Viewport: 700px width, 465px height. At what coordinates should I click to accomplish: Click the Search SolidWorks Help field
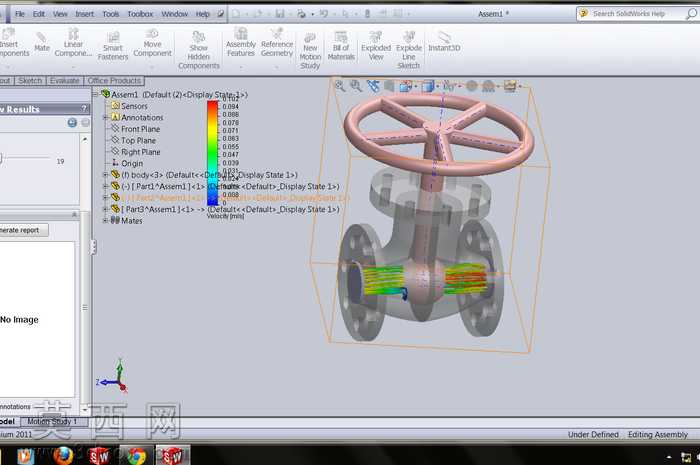click(638, 14)
